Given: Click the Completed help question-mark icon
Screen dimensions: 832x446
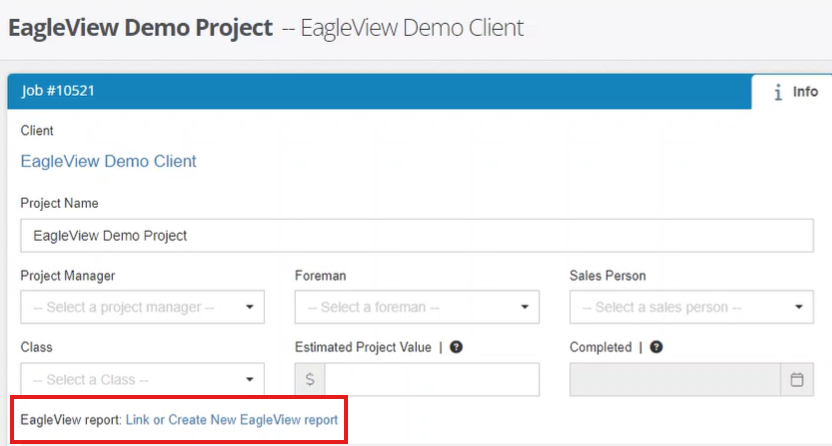Looking at the screenshot, I should [x=656, y=347].
